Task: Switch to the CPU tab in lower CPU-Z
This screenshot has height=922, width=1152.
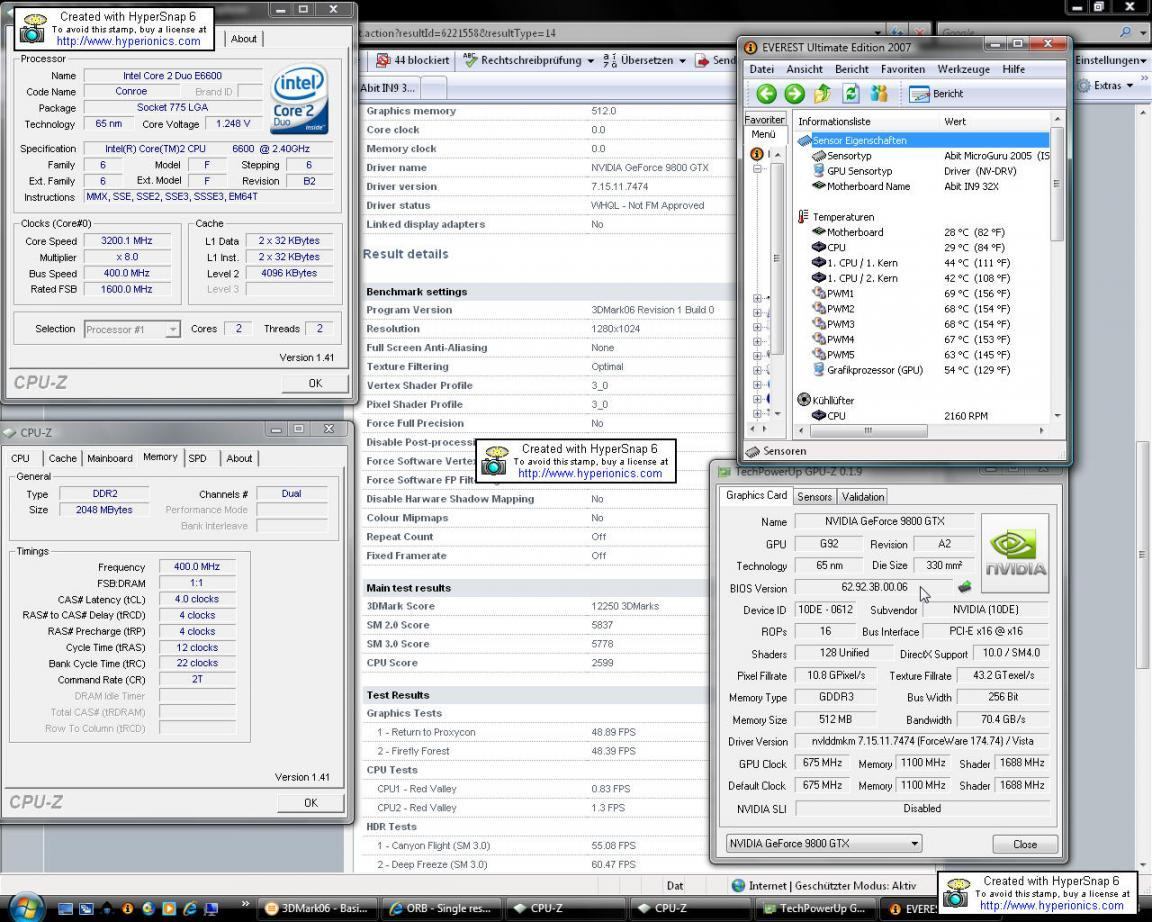Action: (x=20, y=458)
